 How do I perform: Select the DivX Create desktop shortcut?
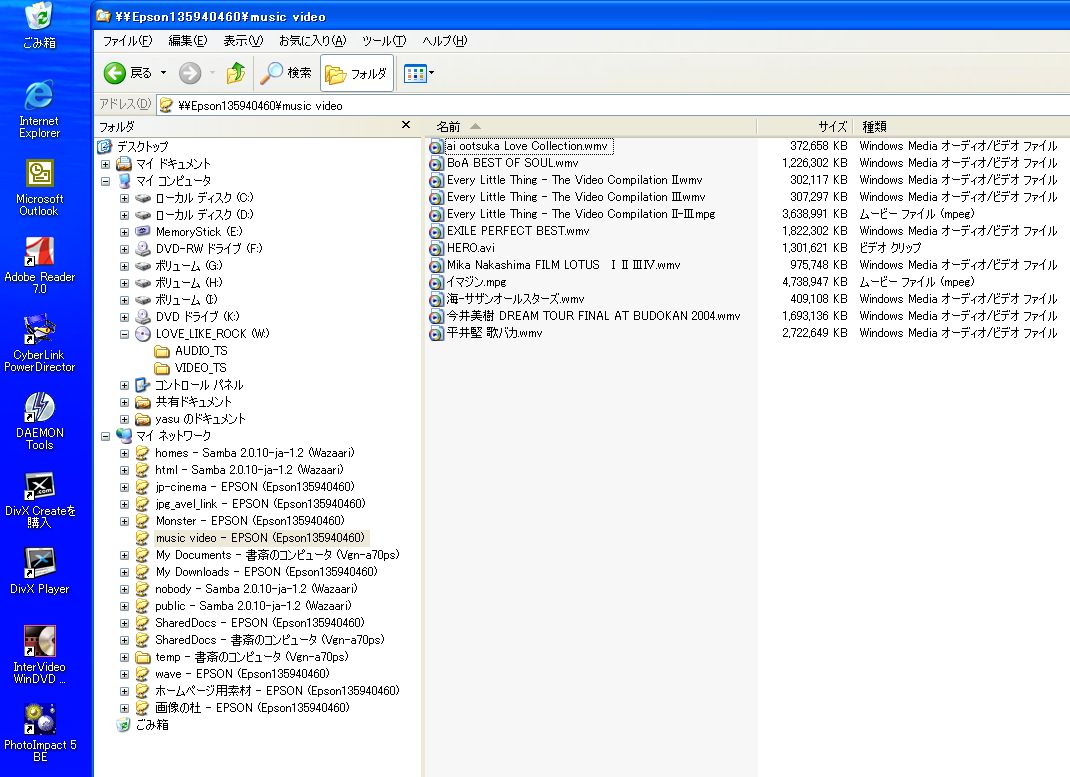40,499
